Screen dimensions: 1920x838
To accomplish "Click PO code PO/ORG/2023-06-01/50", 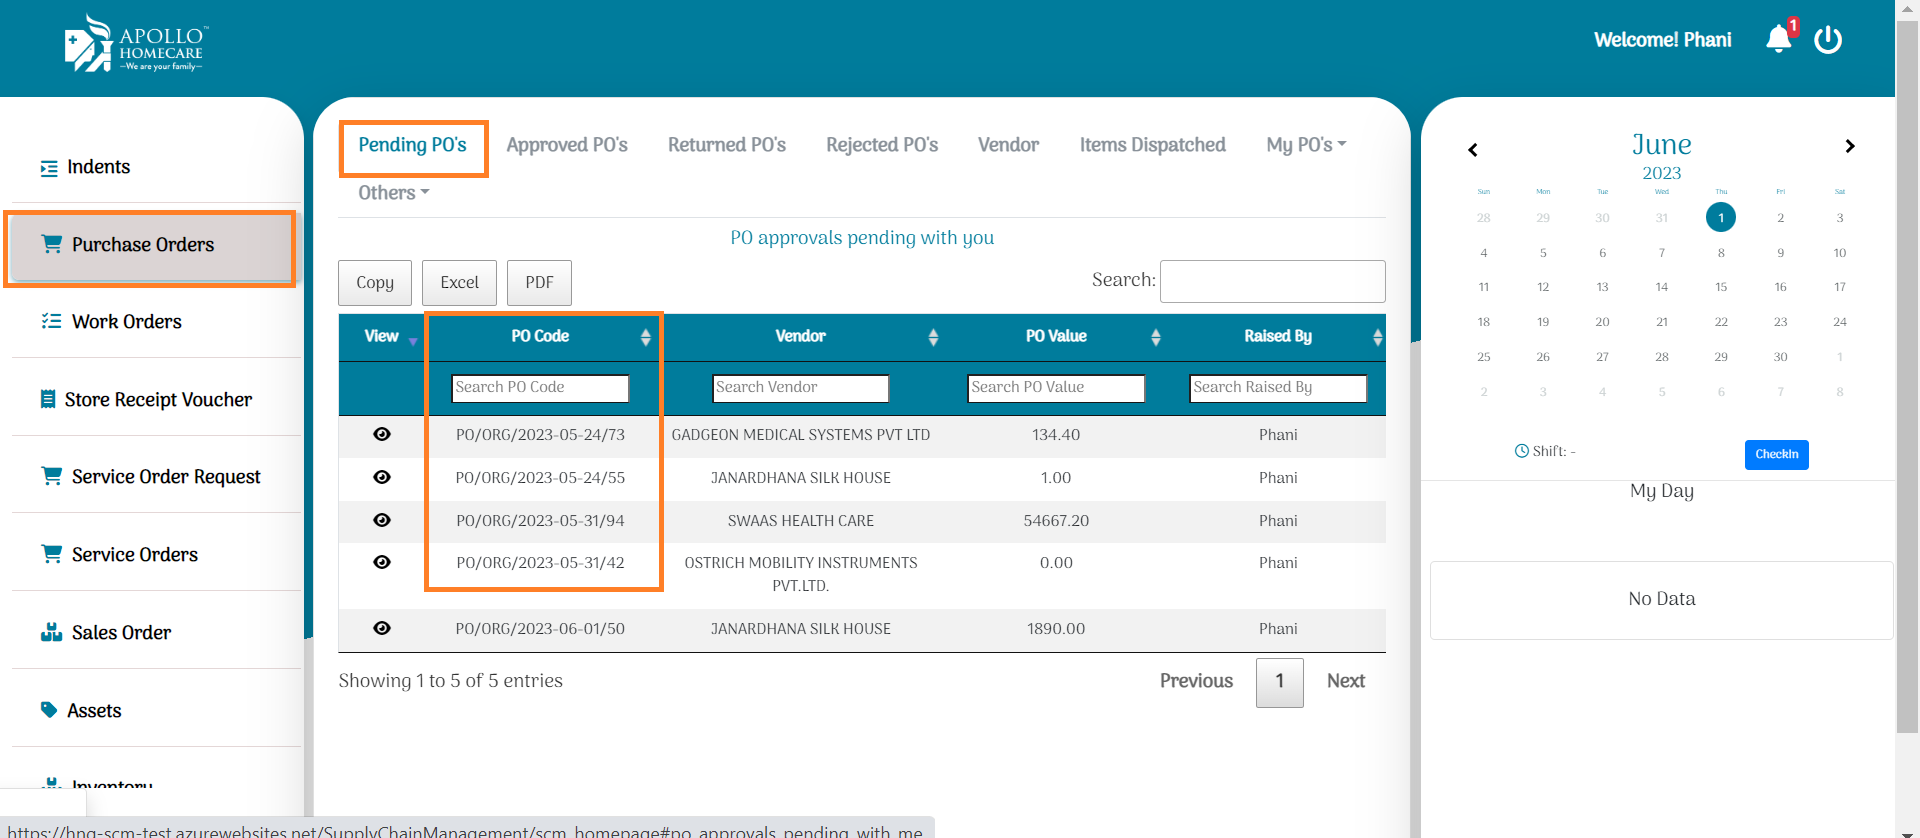I will point(540,629).
